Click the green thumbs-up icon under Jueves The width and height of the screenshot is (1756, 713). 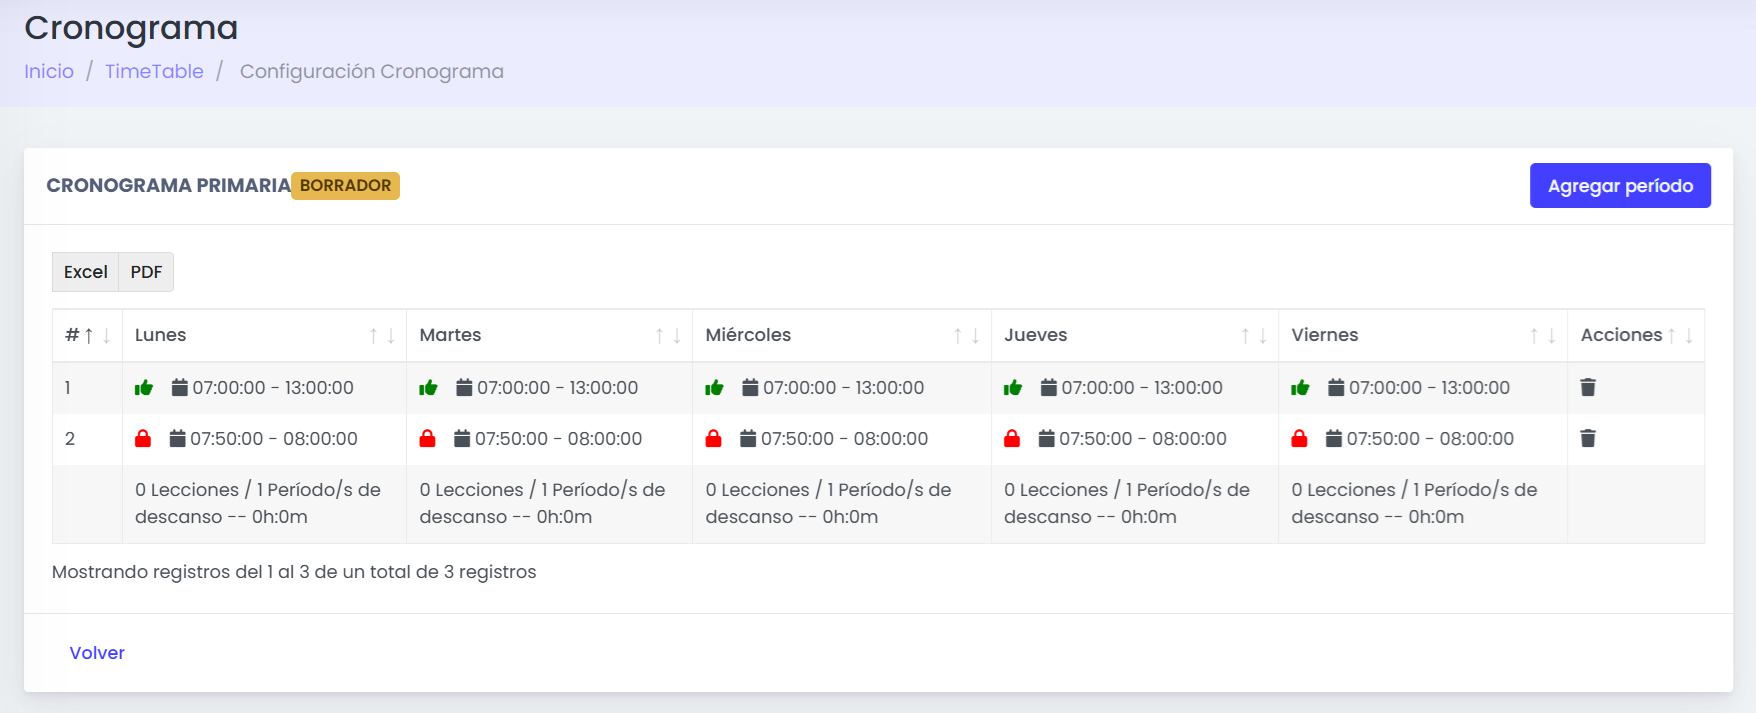(x=1013, y=388)
